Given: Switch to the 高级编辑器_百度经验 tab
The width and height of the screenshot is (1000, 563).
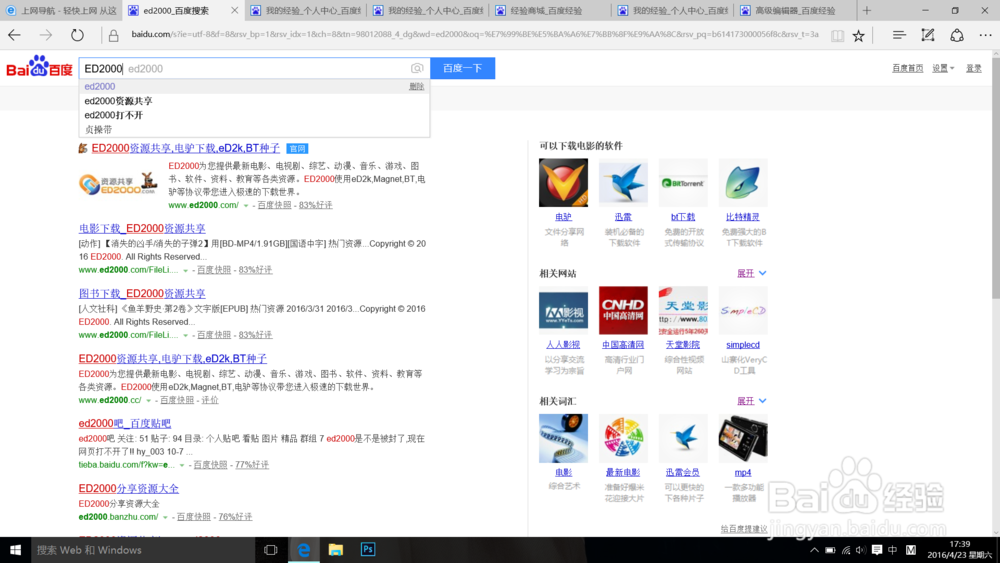Looking at the screenshot, I should click(795, 10).
